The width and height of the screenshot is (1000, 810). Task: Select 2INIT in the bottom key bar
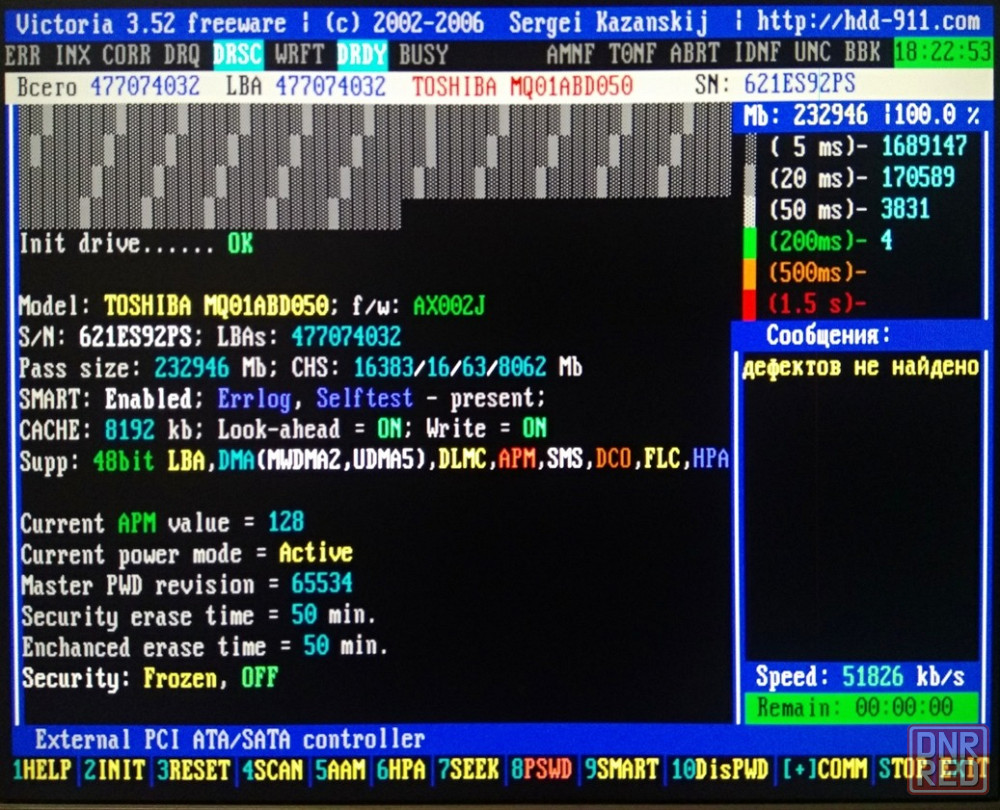113,770
